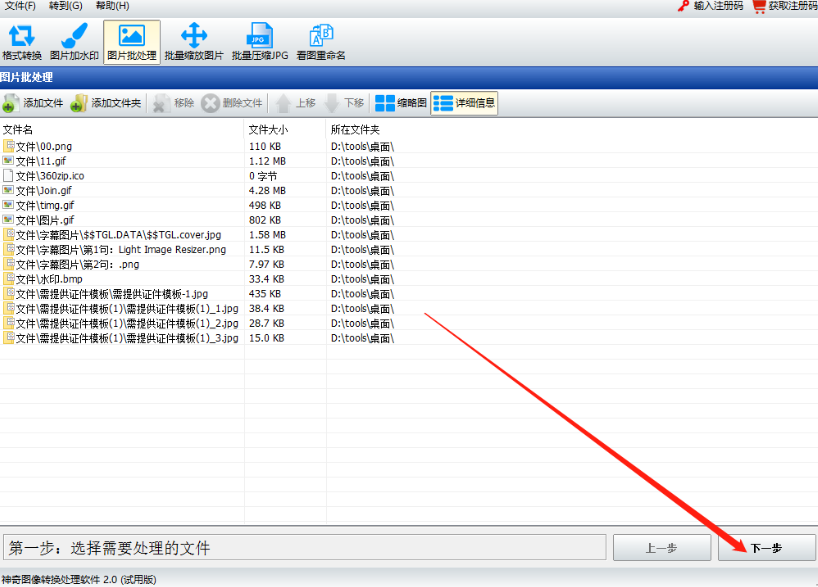Screen dimensions: 818x587
Task: Click the 上一步 previous button
Action: pyautogui.click(x=661, y=548)
